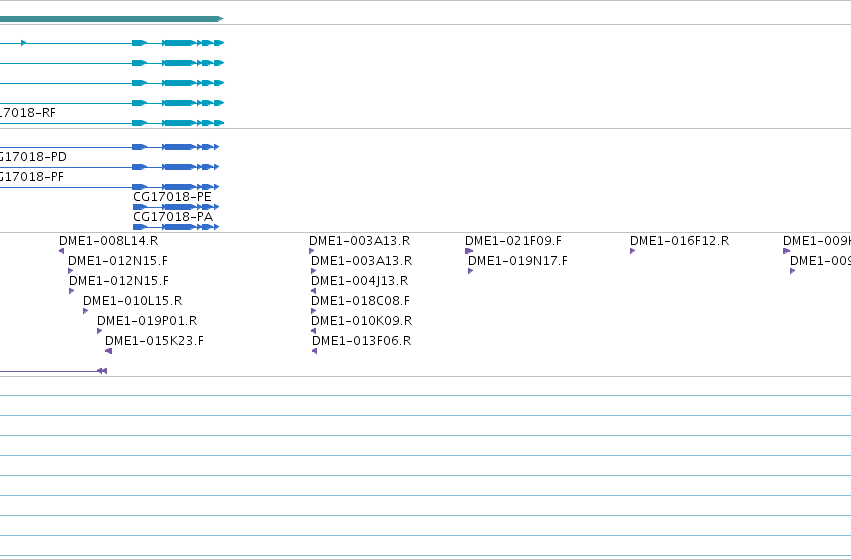
Task: Click the DME1-004J13.R label
Action: [x=359, y=281]
